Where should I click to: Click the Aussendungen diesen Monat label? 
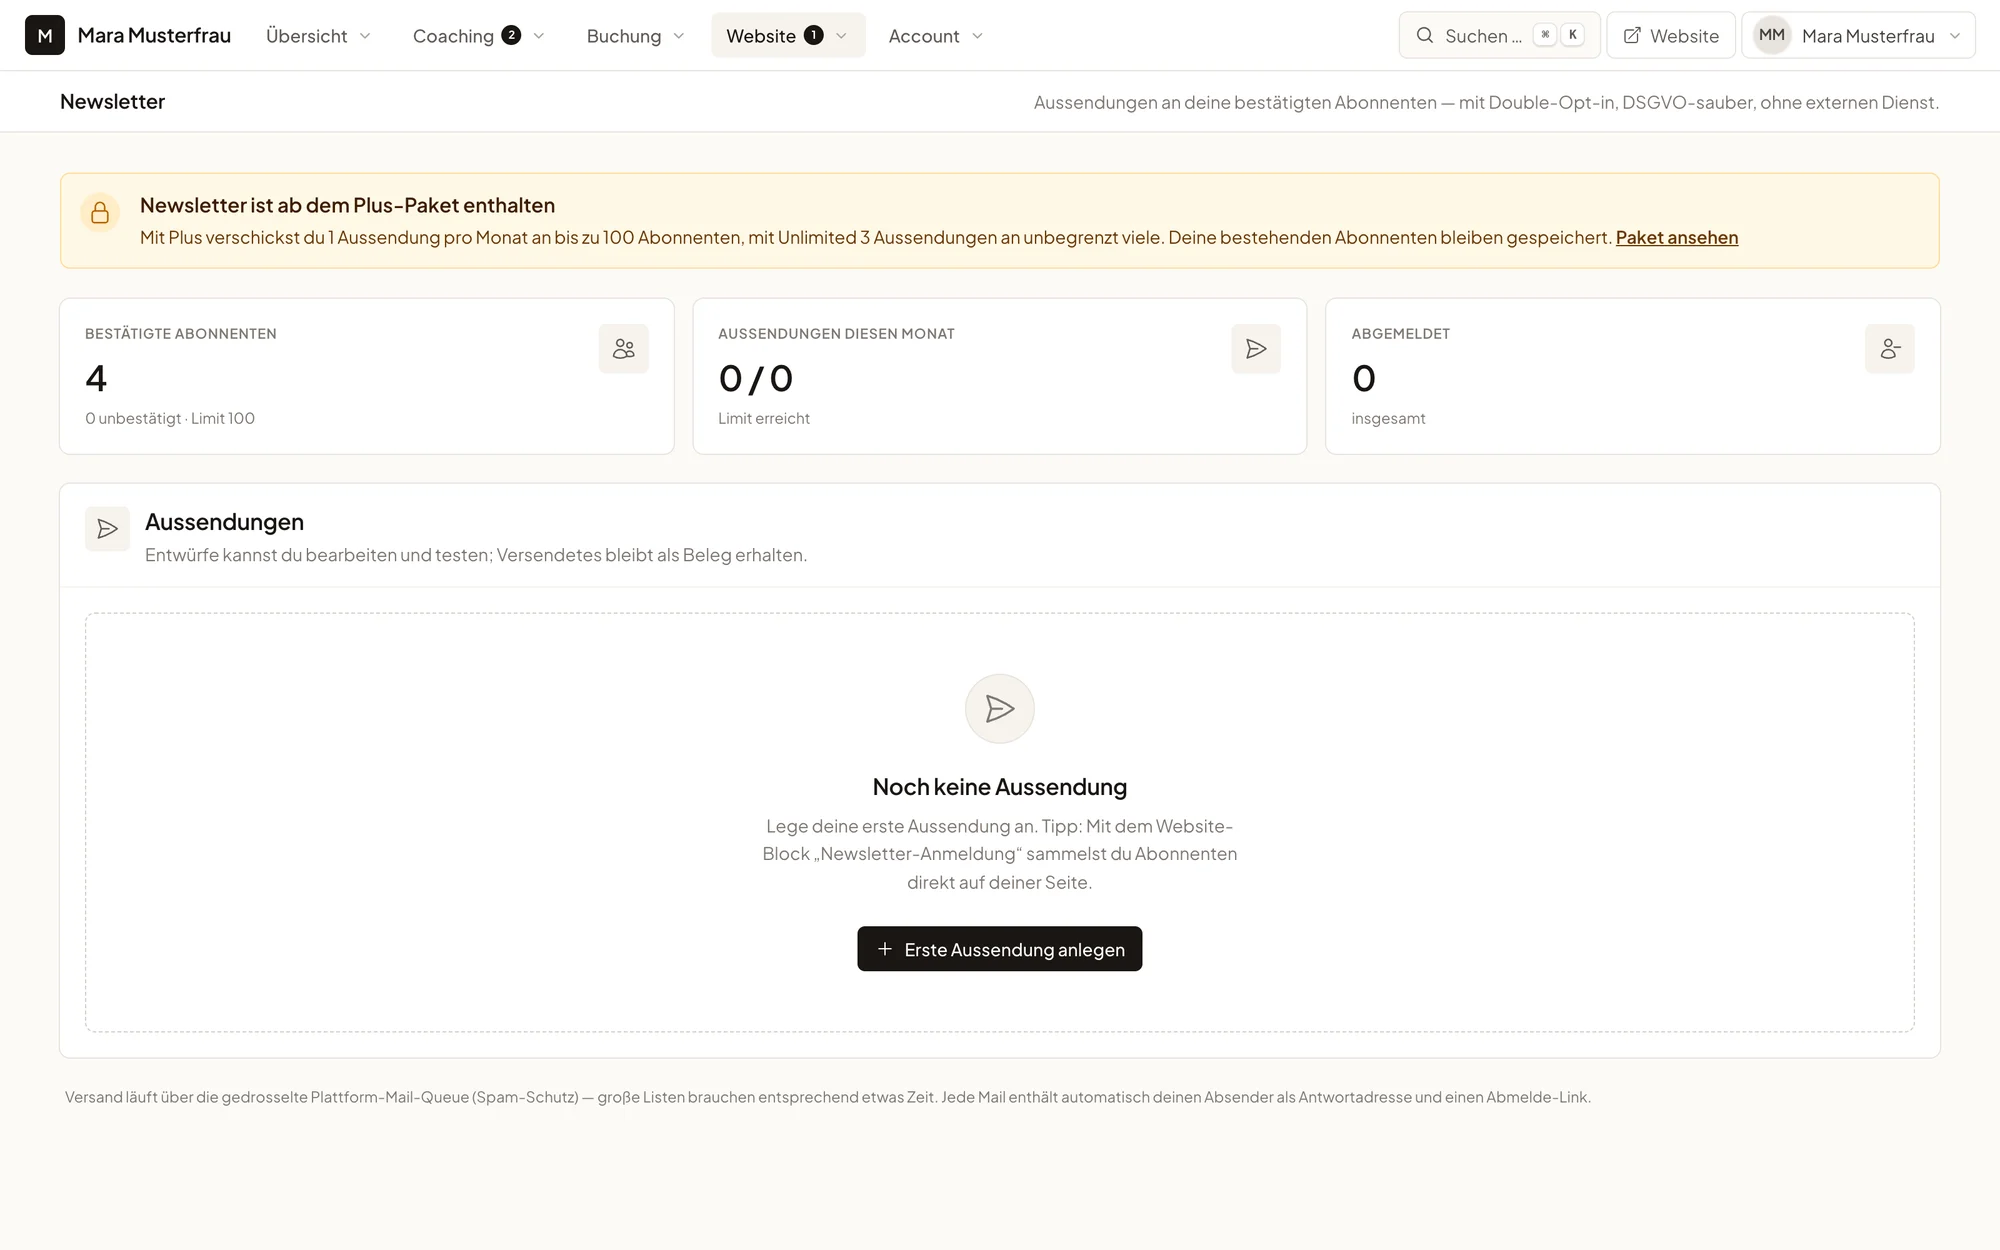coord(836,334)
